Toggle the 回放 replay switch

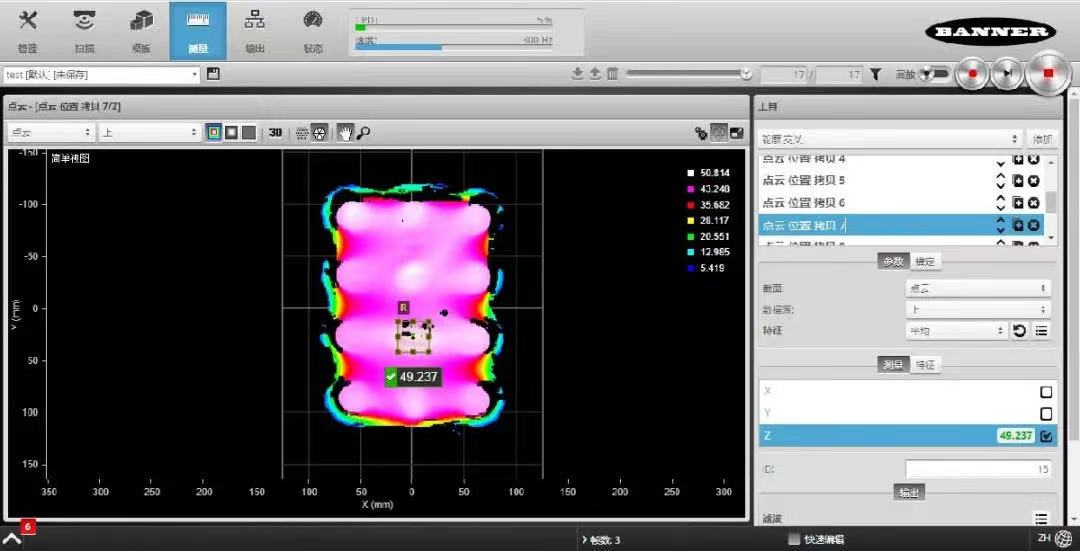(935, 73)
